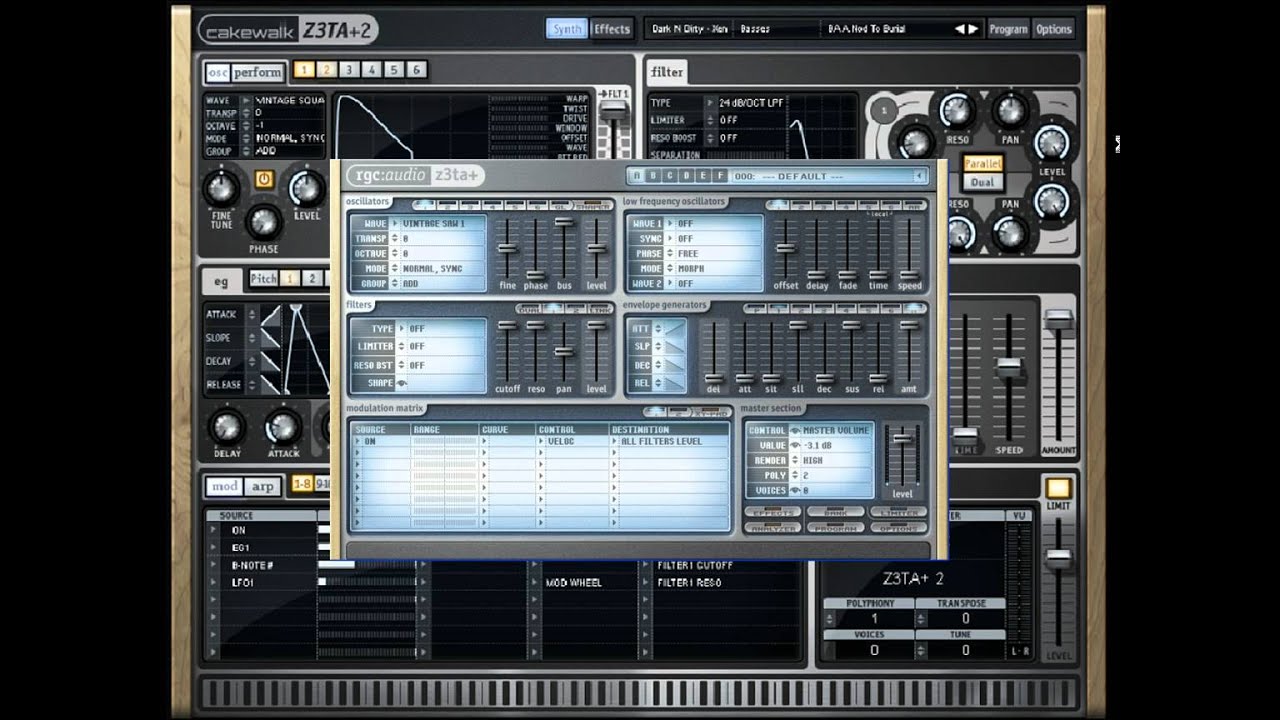The width and height of the screenshot is (1280, 720).
Task: Open WAVE 2 dropdown in z3ta+ LFO
Action: pos(671,284)
